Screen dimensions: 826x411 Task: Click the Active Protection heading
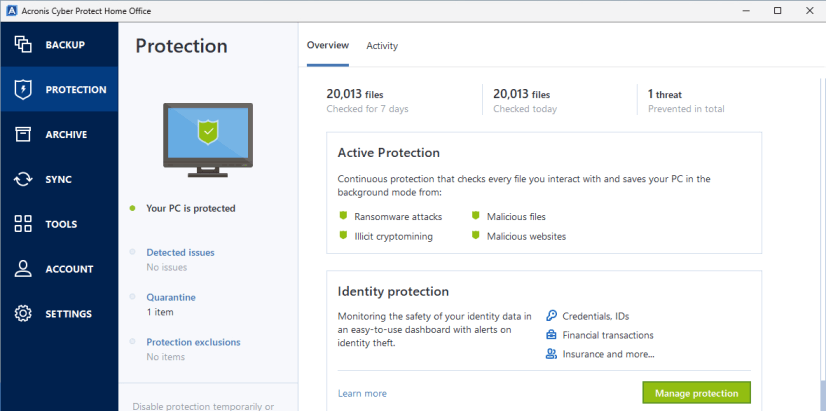388,153
